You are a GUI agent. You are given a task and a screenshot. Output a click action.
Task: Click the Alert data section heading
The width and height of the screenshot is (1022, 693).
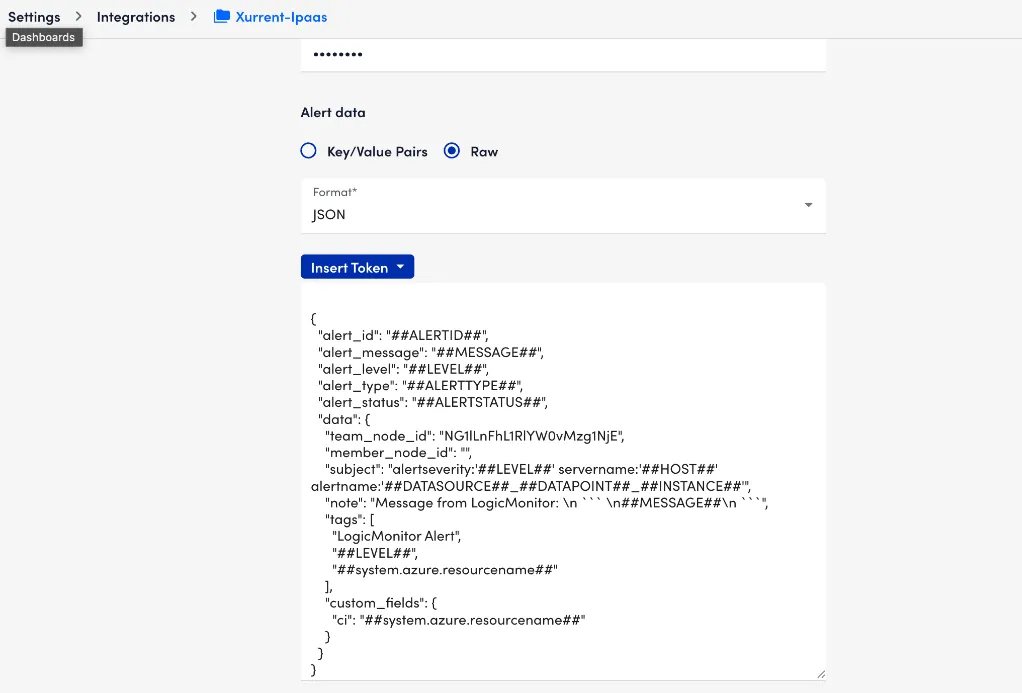tap(333, 112)
